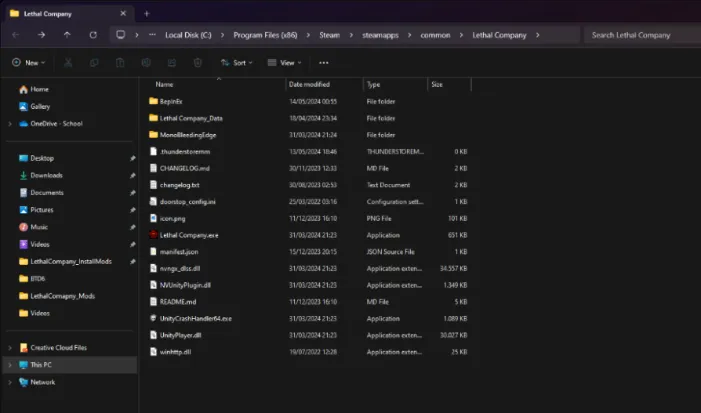This screenshot has width=701, height=413.
Task: Open the View dropdown menu
Action: [284, 63]
